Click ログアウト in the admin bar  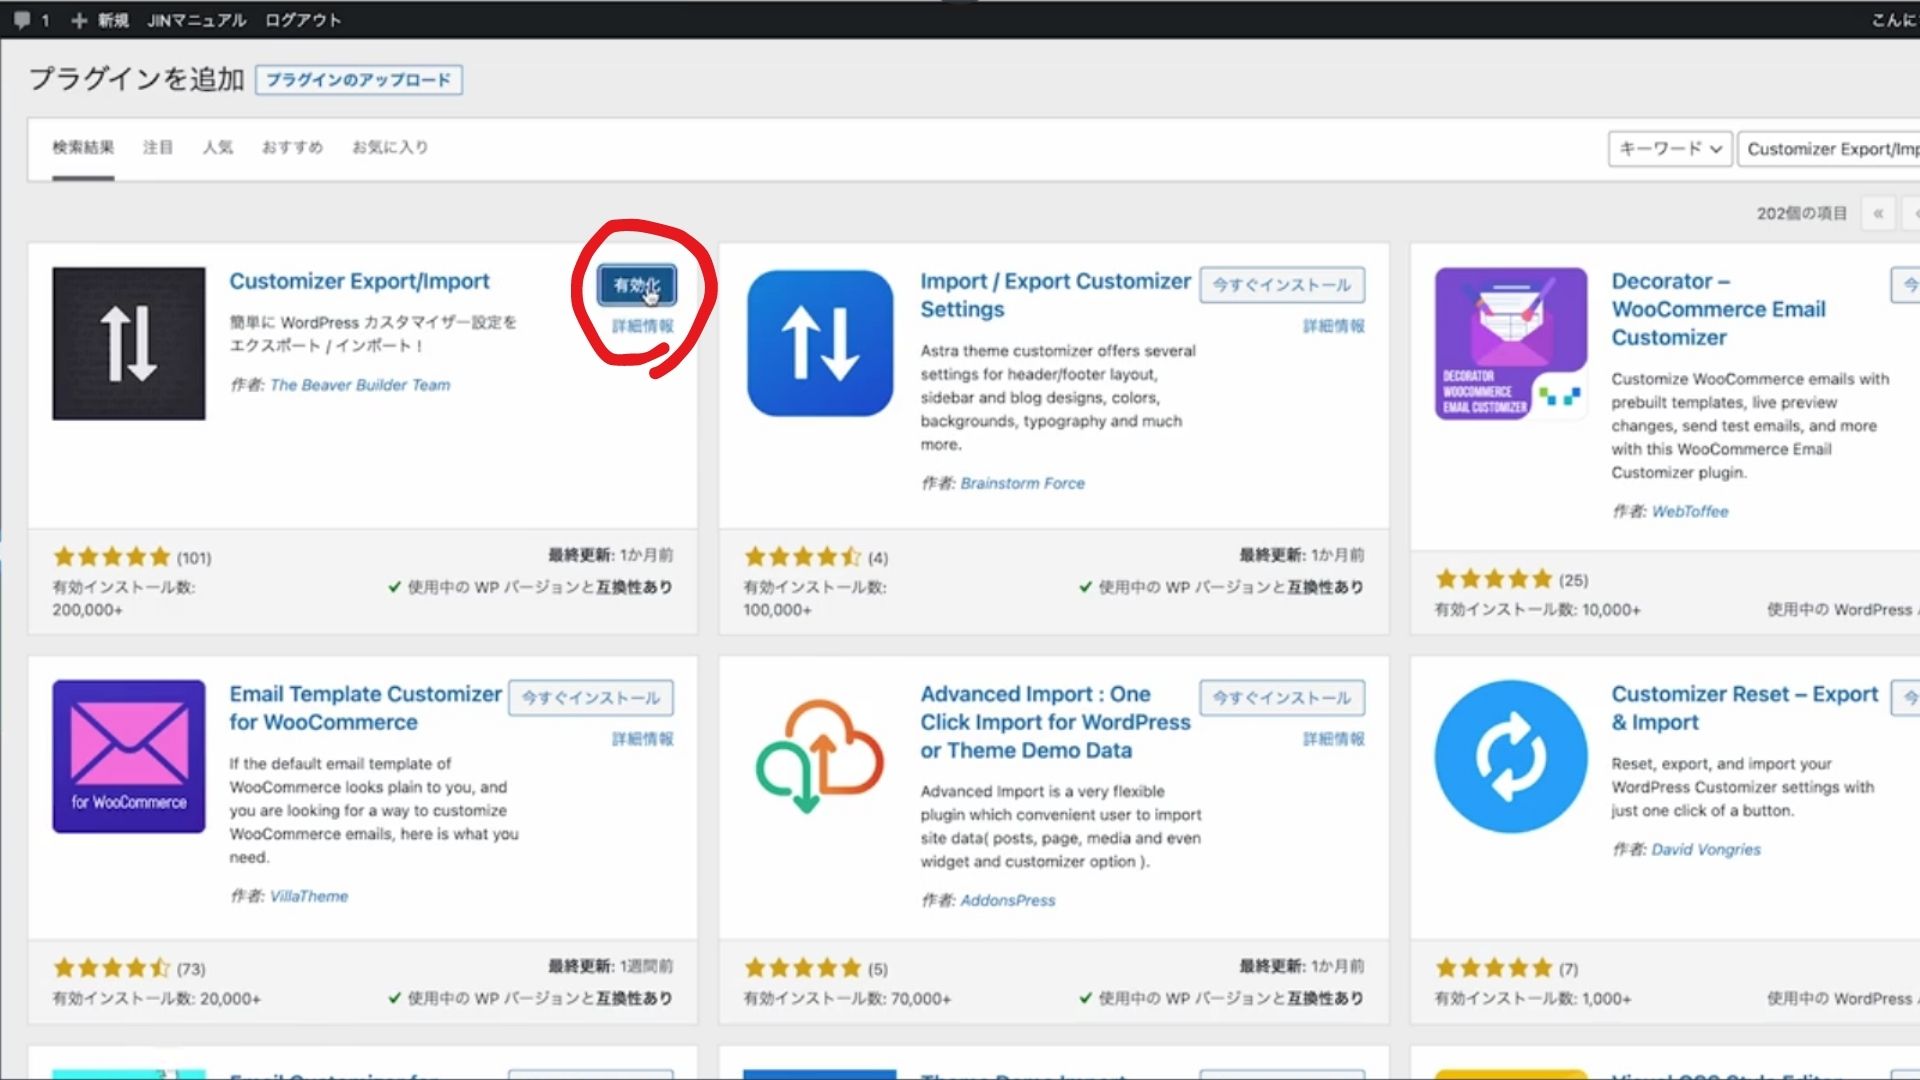pyautogui.click(x=303, y=20)
